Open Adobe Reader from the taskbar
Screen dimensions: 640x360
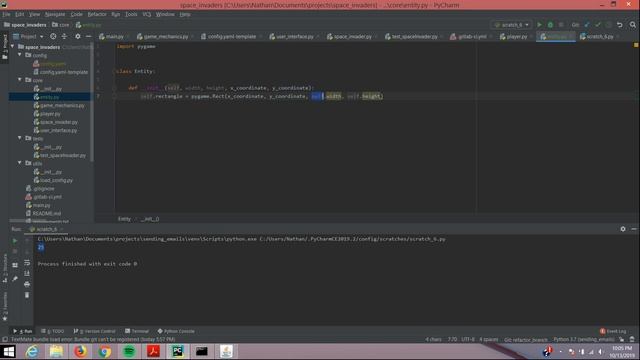pyautogui.click(x=153, y=351)
